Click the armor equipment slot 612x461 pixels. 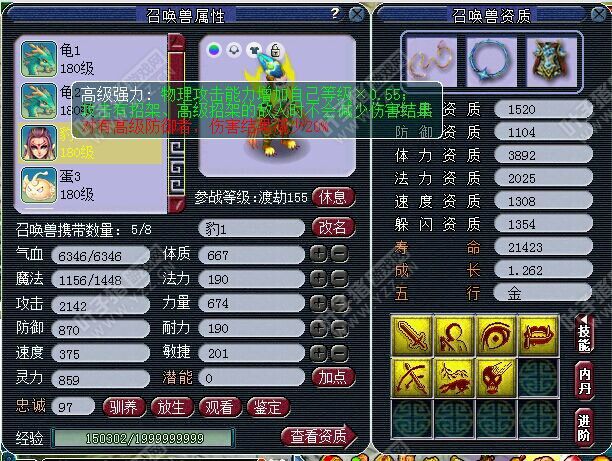(551, 62)
